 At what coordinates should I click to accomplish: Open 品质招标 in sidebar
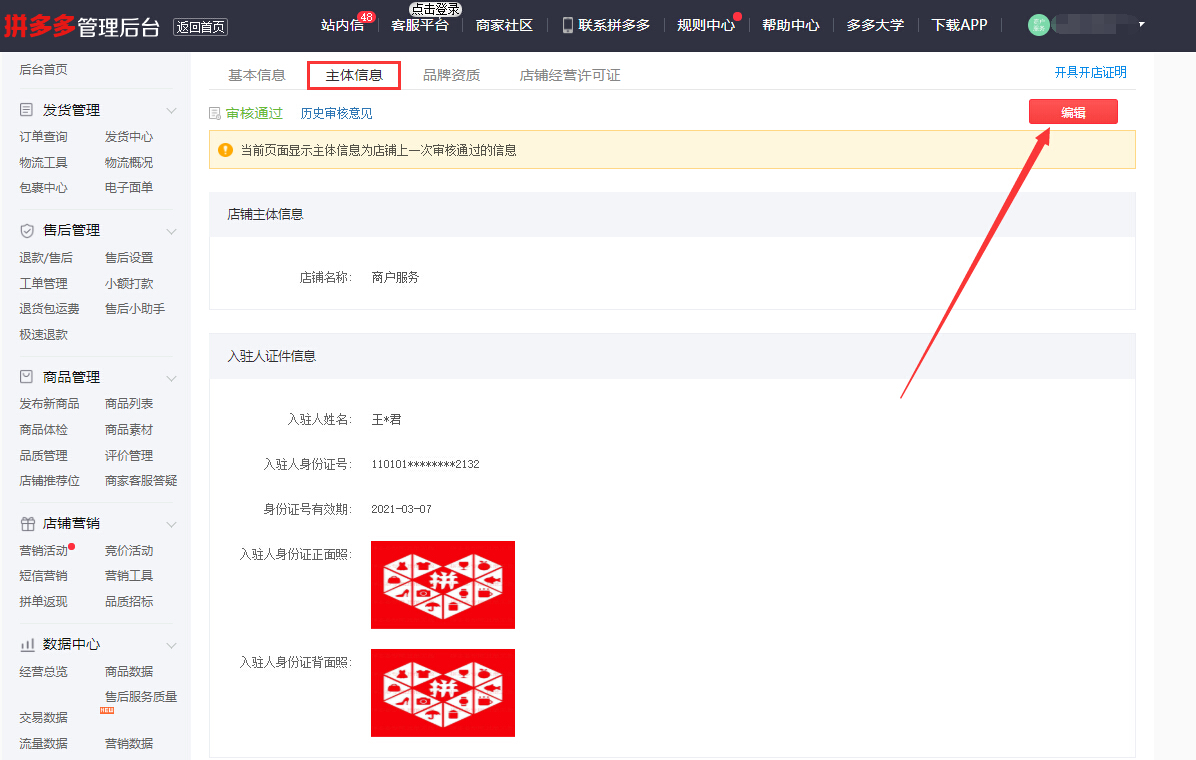click(129, 602)
